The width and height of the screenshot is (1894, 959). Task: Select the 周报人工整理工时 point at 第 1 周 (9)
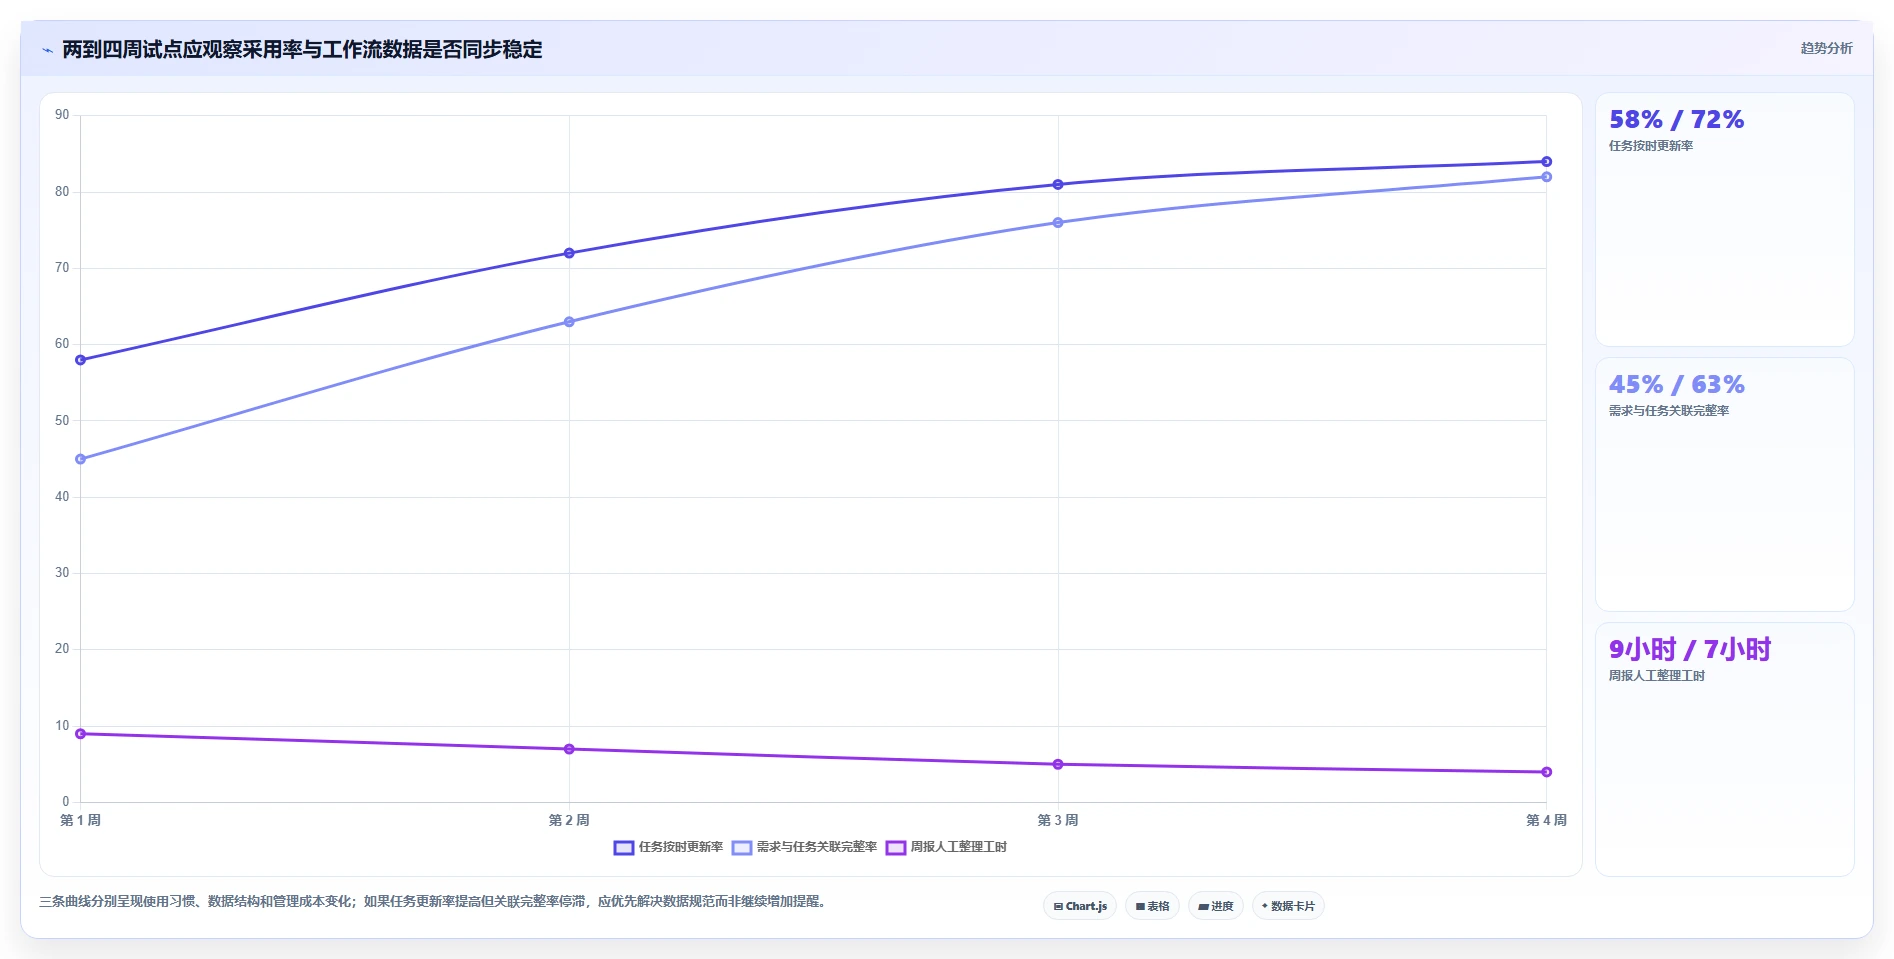(81, 734)
